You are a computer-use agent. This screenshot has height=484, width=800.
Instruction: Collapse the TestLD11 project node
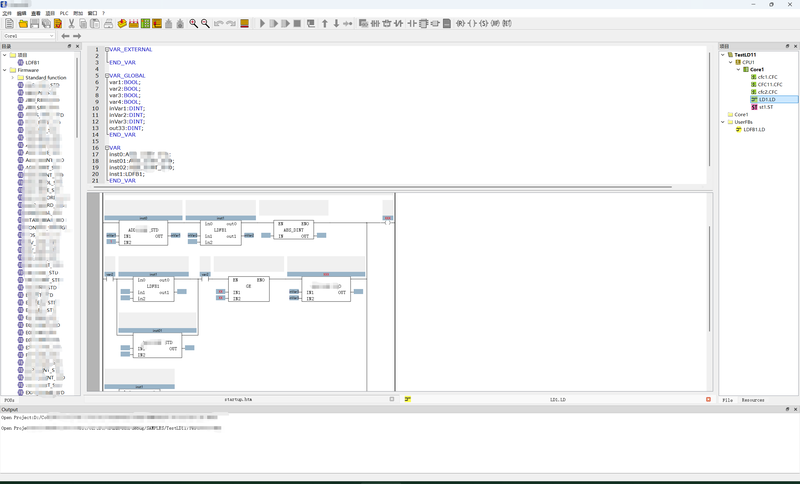point(723,55)
